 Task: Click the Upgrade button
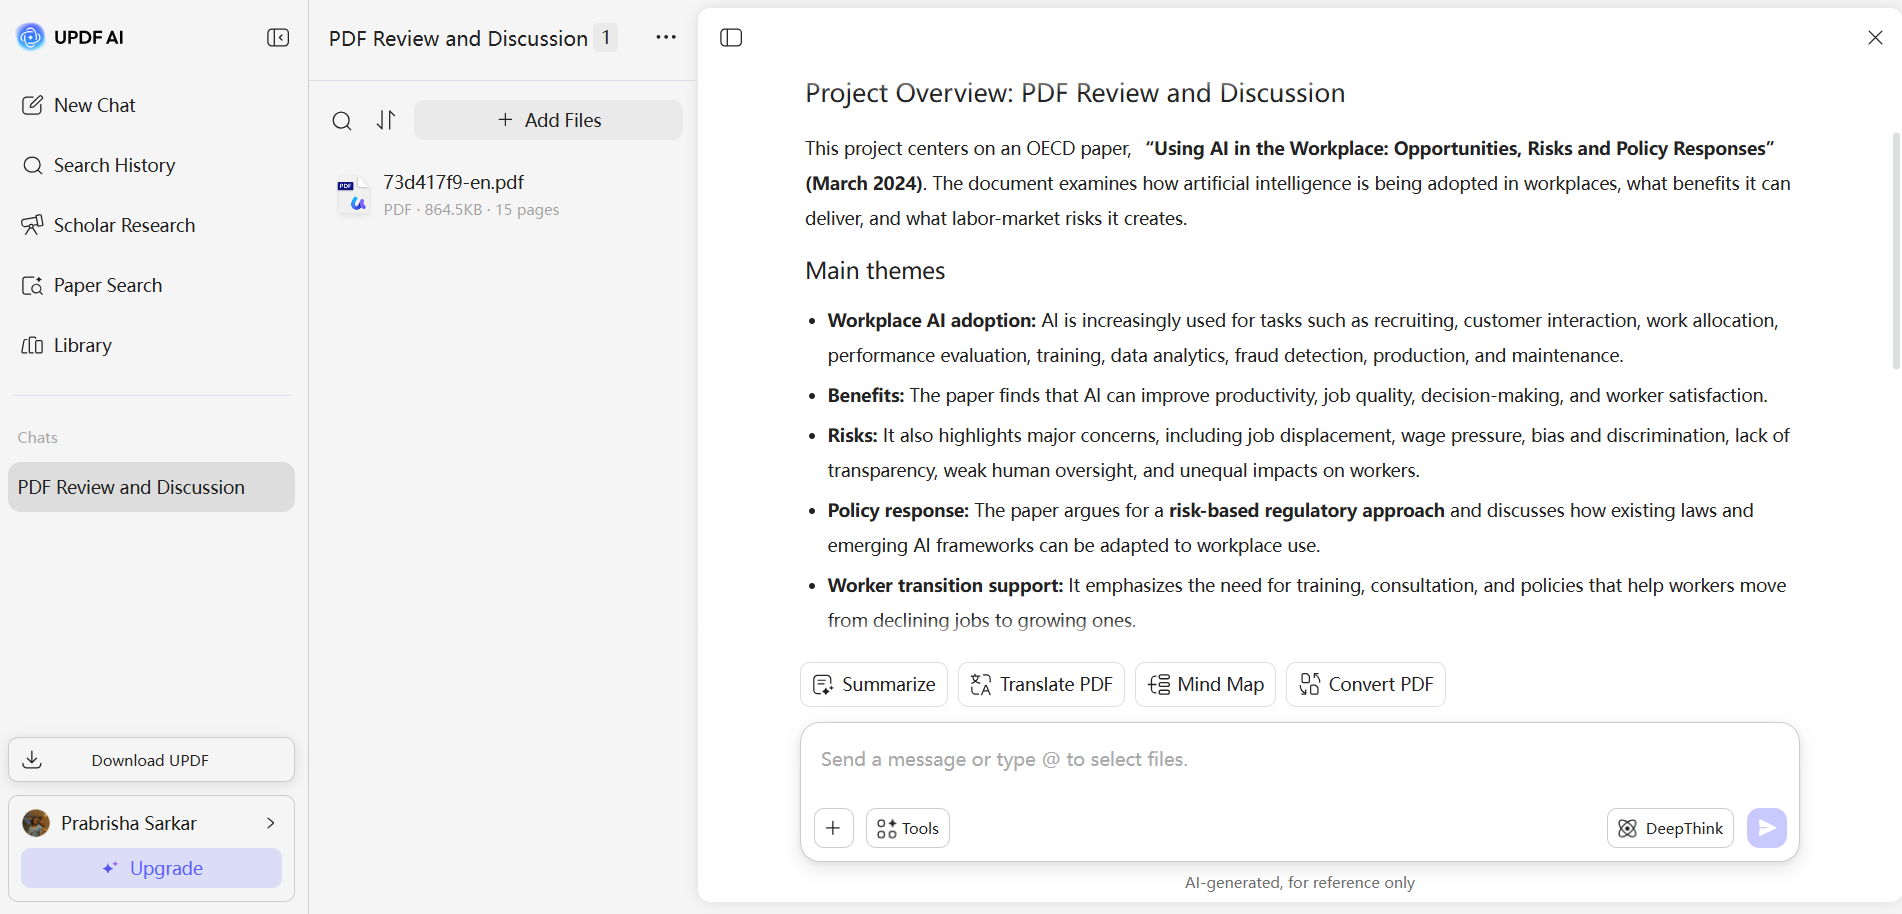point(151,868)
